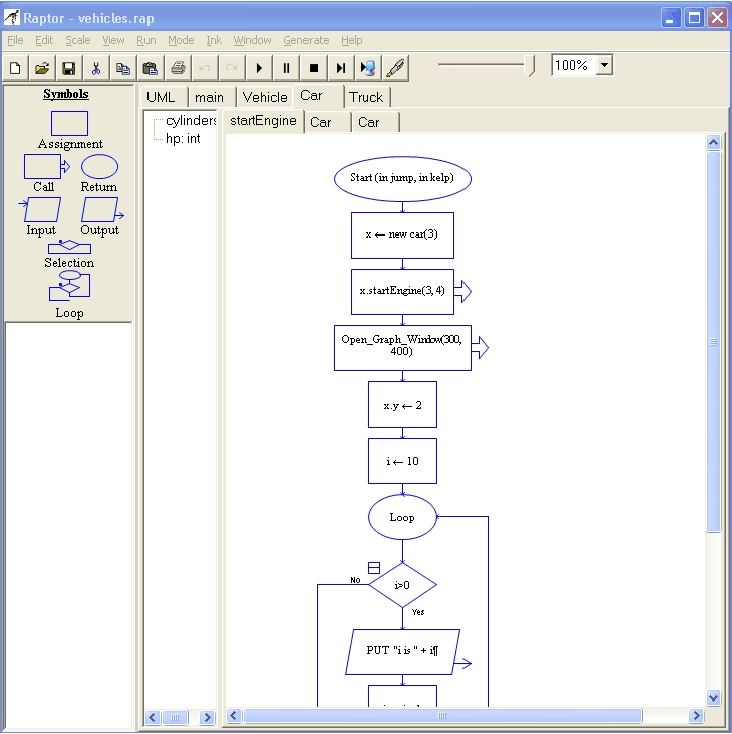Select the hp: int member in the tree
Screen dimensions: 732x734
pos(183,139)
